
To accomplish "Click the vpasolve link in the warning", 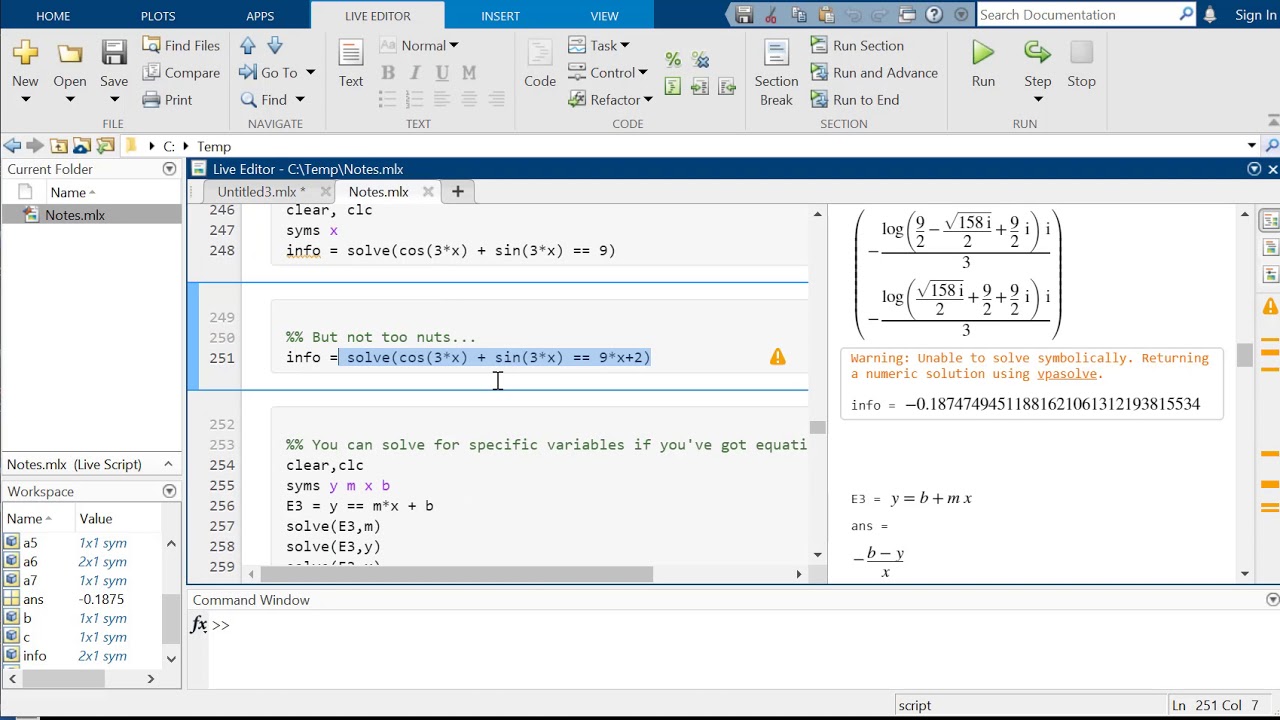I will (x=1067, y=373).
